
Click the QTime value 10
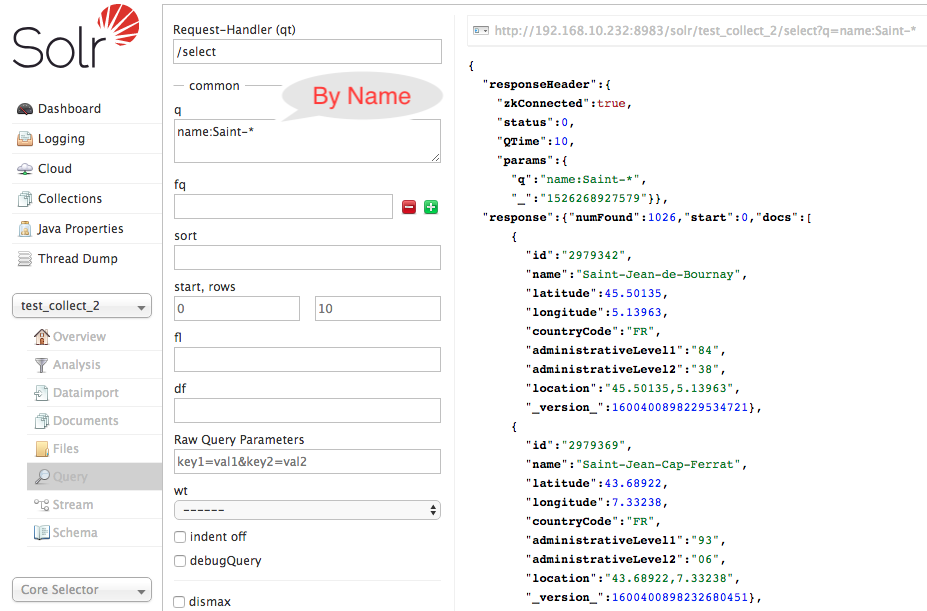pyautogui.click(x=561, y=141)
